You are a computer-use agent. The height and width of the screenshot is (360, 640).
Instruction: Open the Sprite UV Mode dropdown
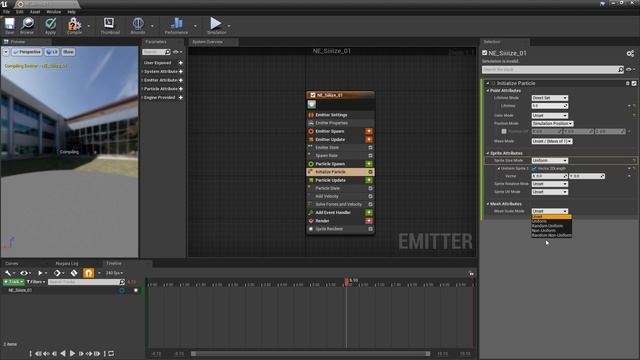[x=549, y=191]
